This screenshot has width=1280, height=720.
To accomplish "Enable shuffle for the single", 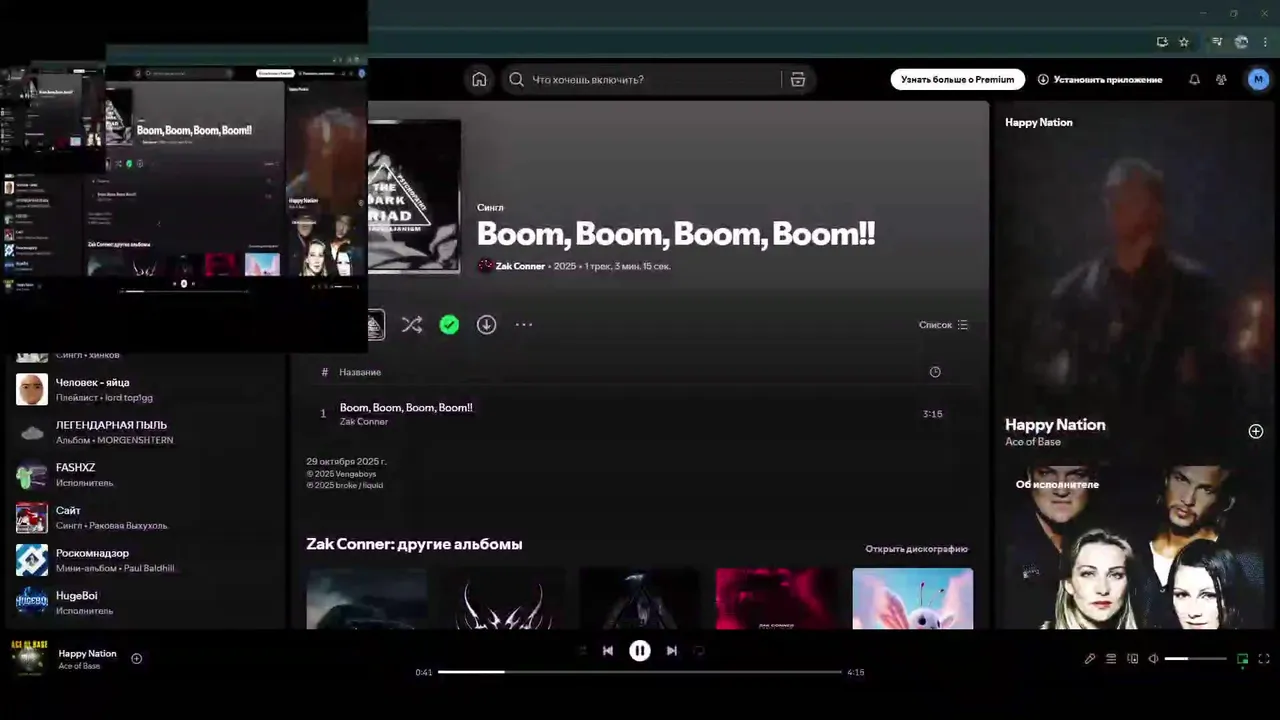I will pyautogui.click(x=411, y=325).
